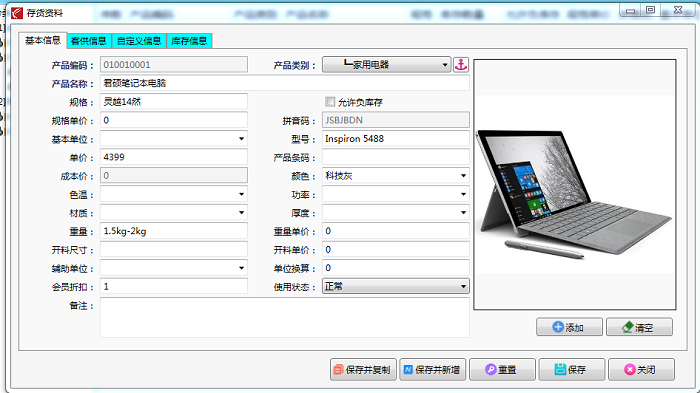Screen dimensions: 700x393
Task: Click the laptop product image preview
Action: pyautogui.click(x=575, y=184)
